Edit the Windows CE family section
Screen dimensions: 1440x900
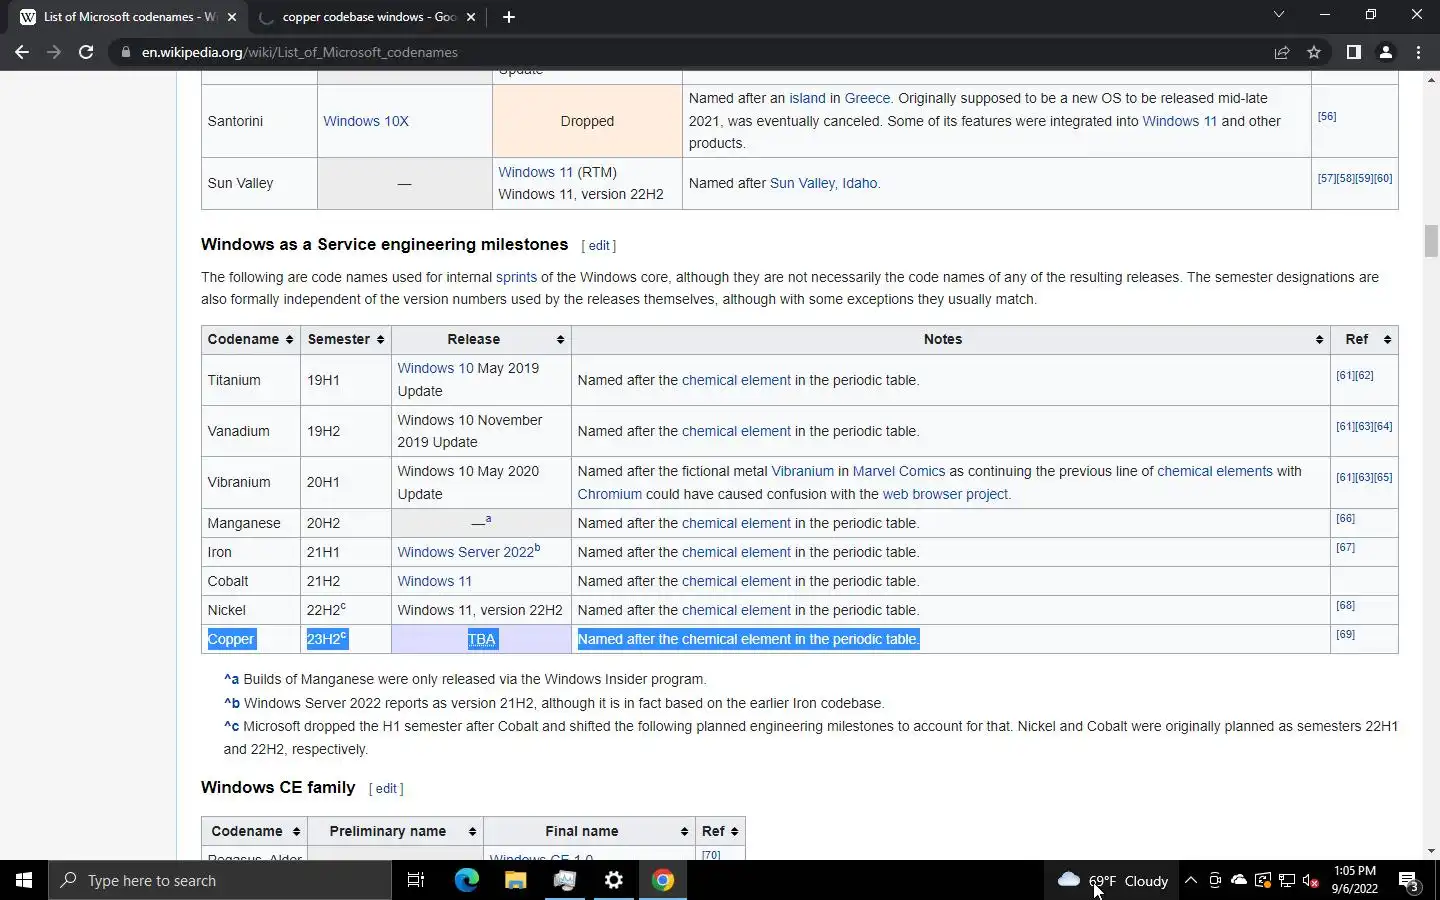(386, 789)
